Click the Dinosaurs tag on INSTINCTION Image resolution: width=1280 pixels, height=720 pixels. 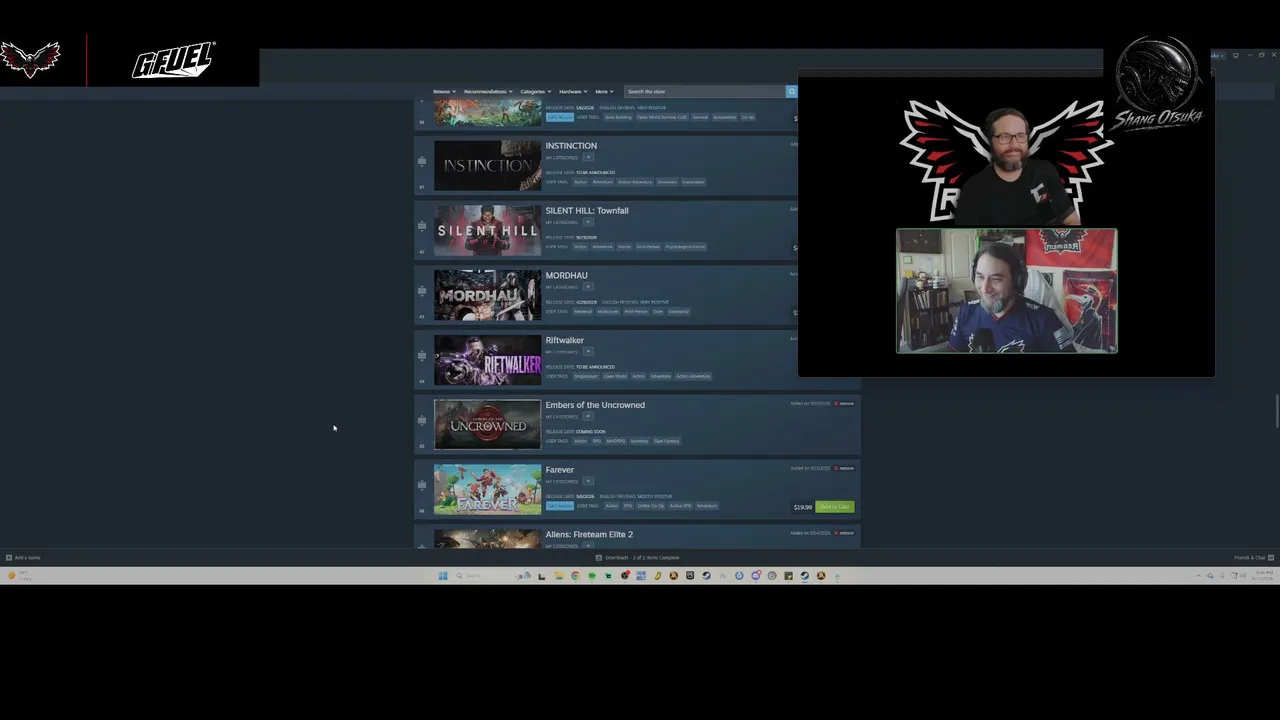point(667,182)
